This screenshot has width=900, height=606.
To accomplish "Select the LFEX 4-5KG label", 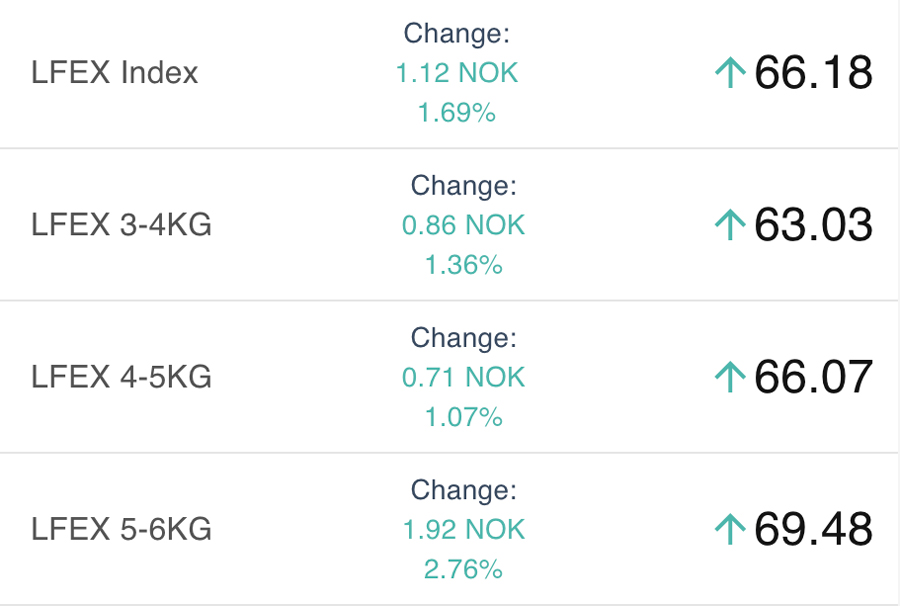I will pyautogui.click(x=121, y=377).
